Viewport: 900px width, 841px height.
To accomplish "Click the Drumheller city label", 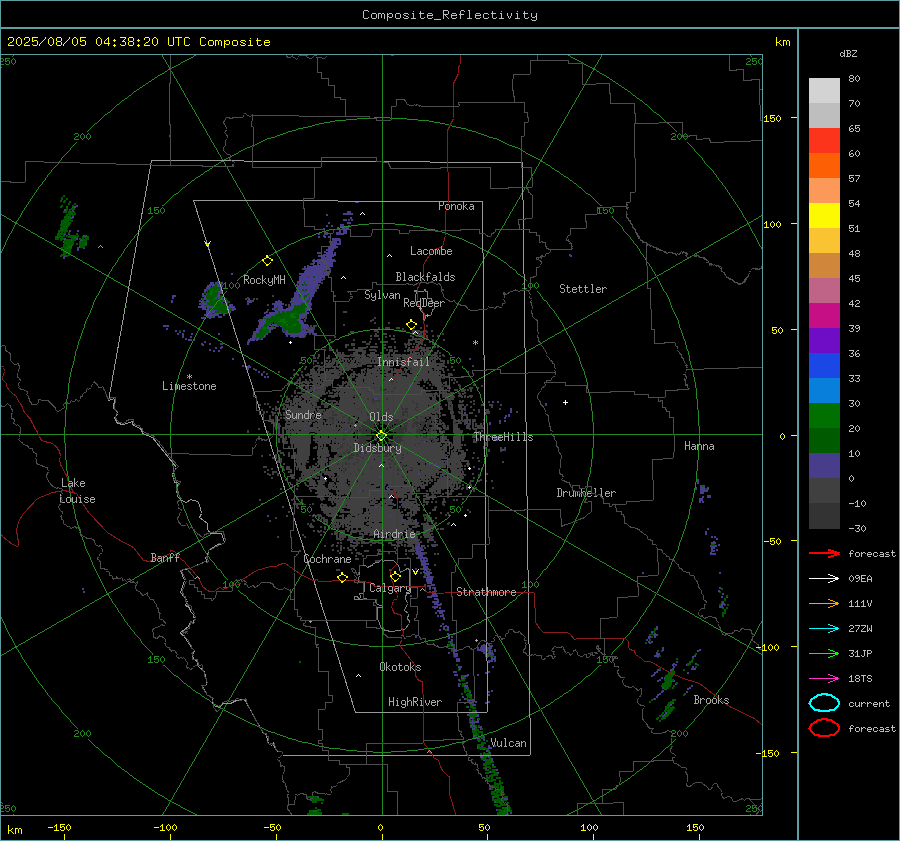I will pos(586,493).
